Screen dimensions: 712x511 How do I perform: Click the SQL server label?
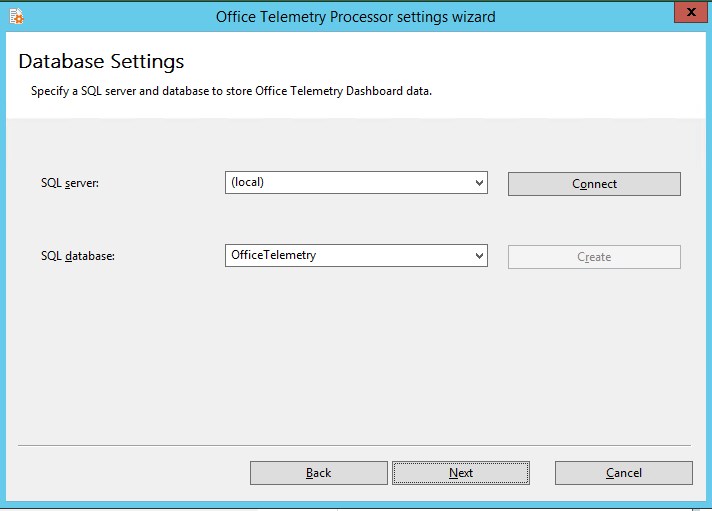coord(70,183)
